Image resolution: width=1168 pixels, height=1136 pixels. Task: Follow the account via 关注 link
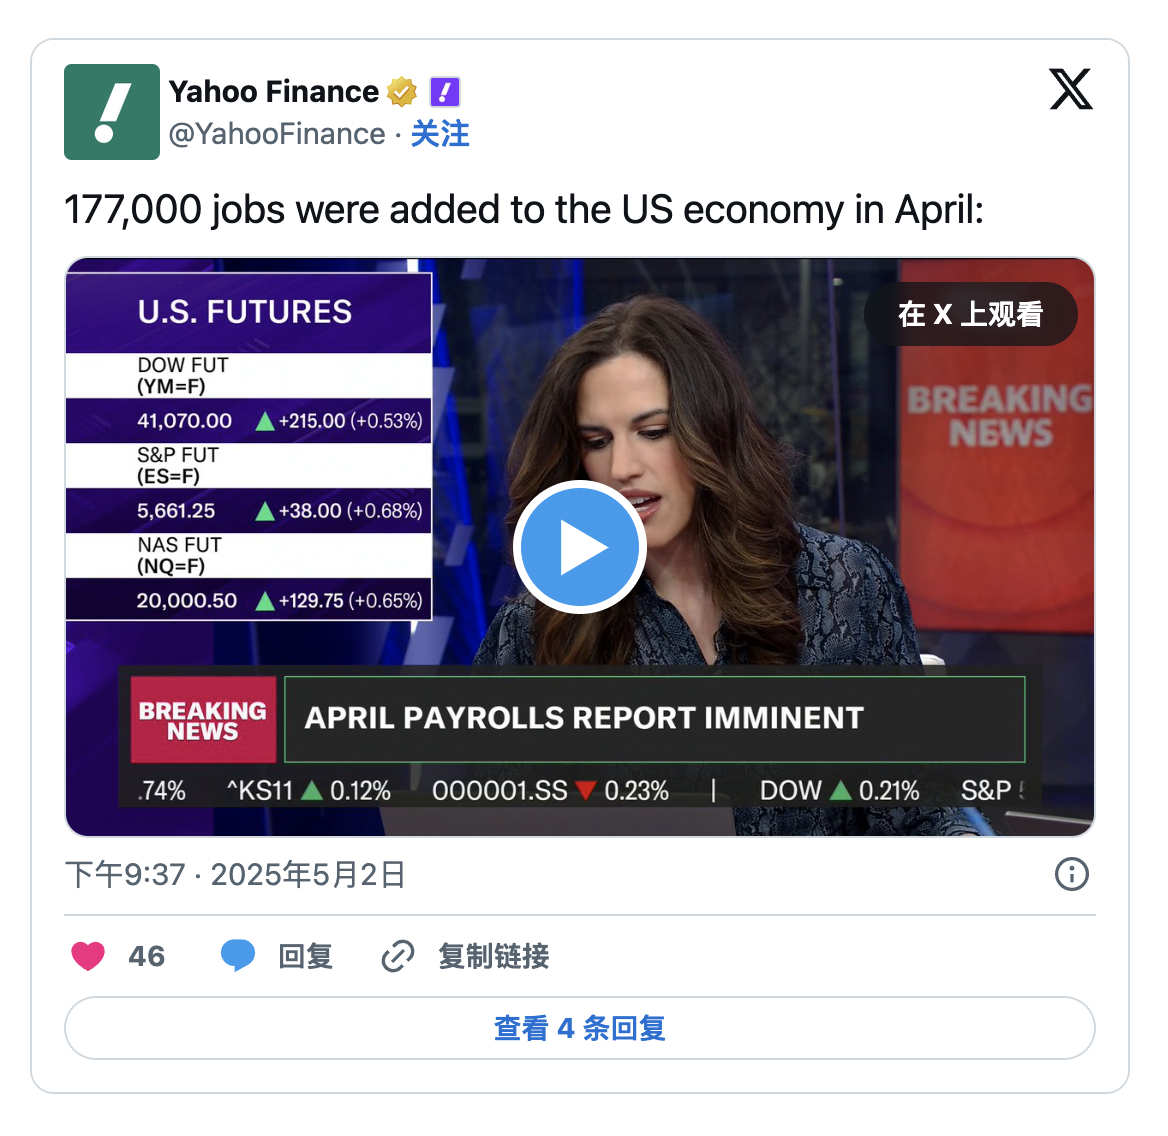click(440, 134)
